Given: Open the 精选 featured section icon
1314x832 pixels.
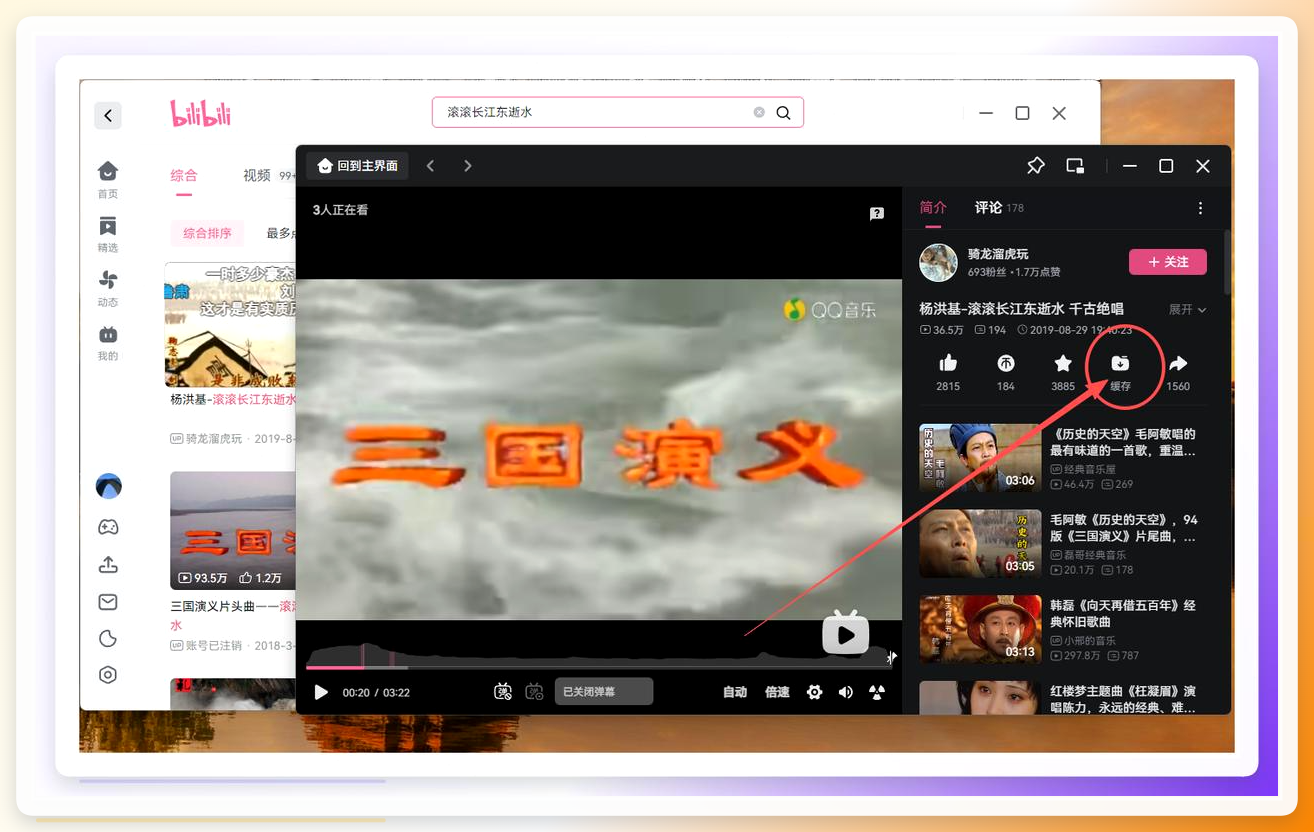Looking at the screenshot, I should tap(108, 225).
